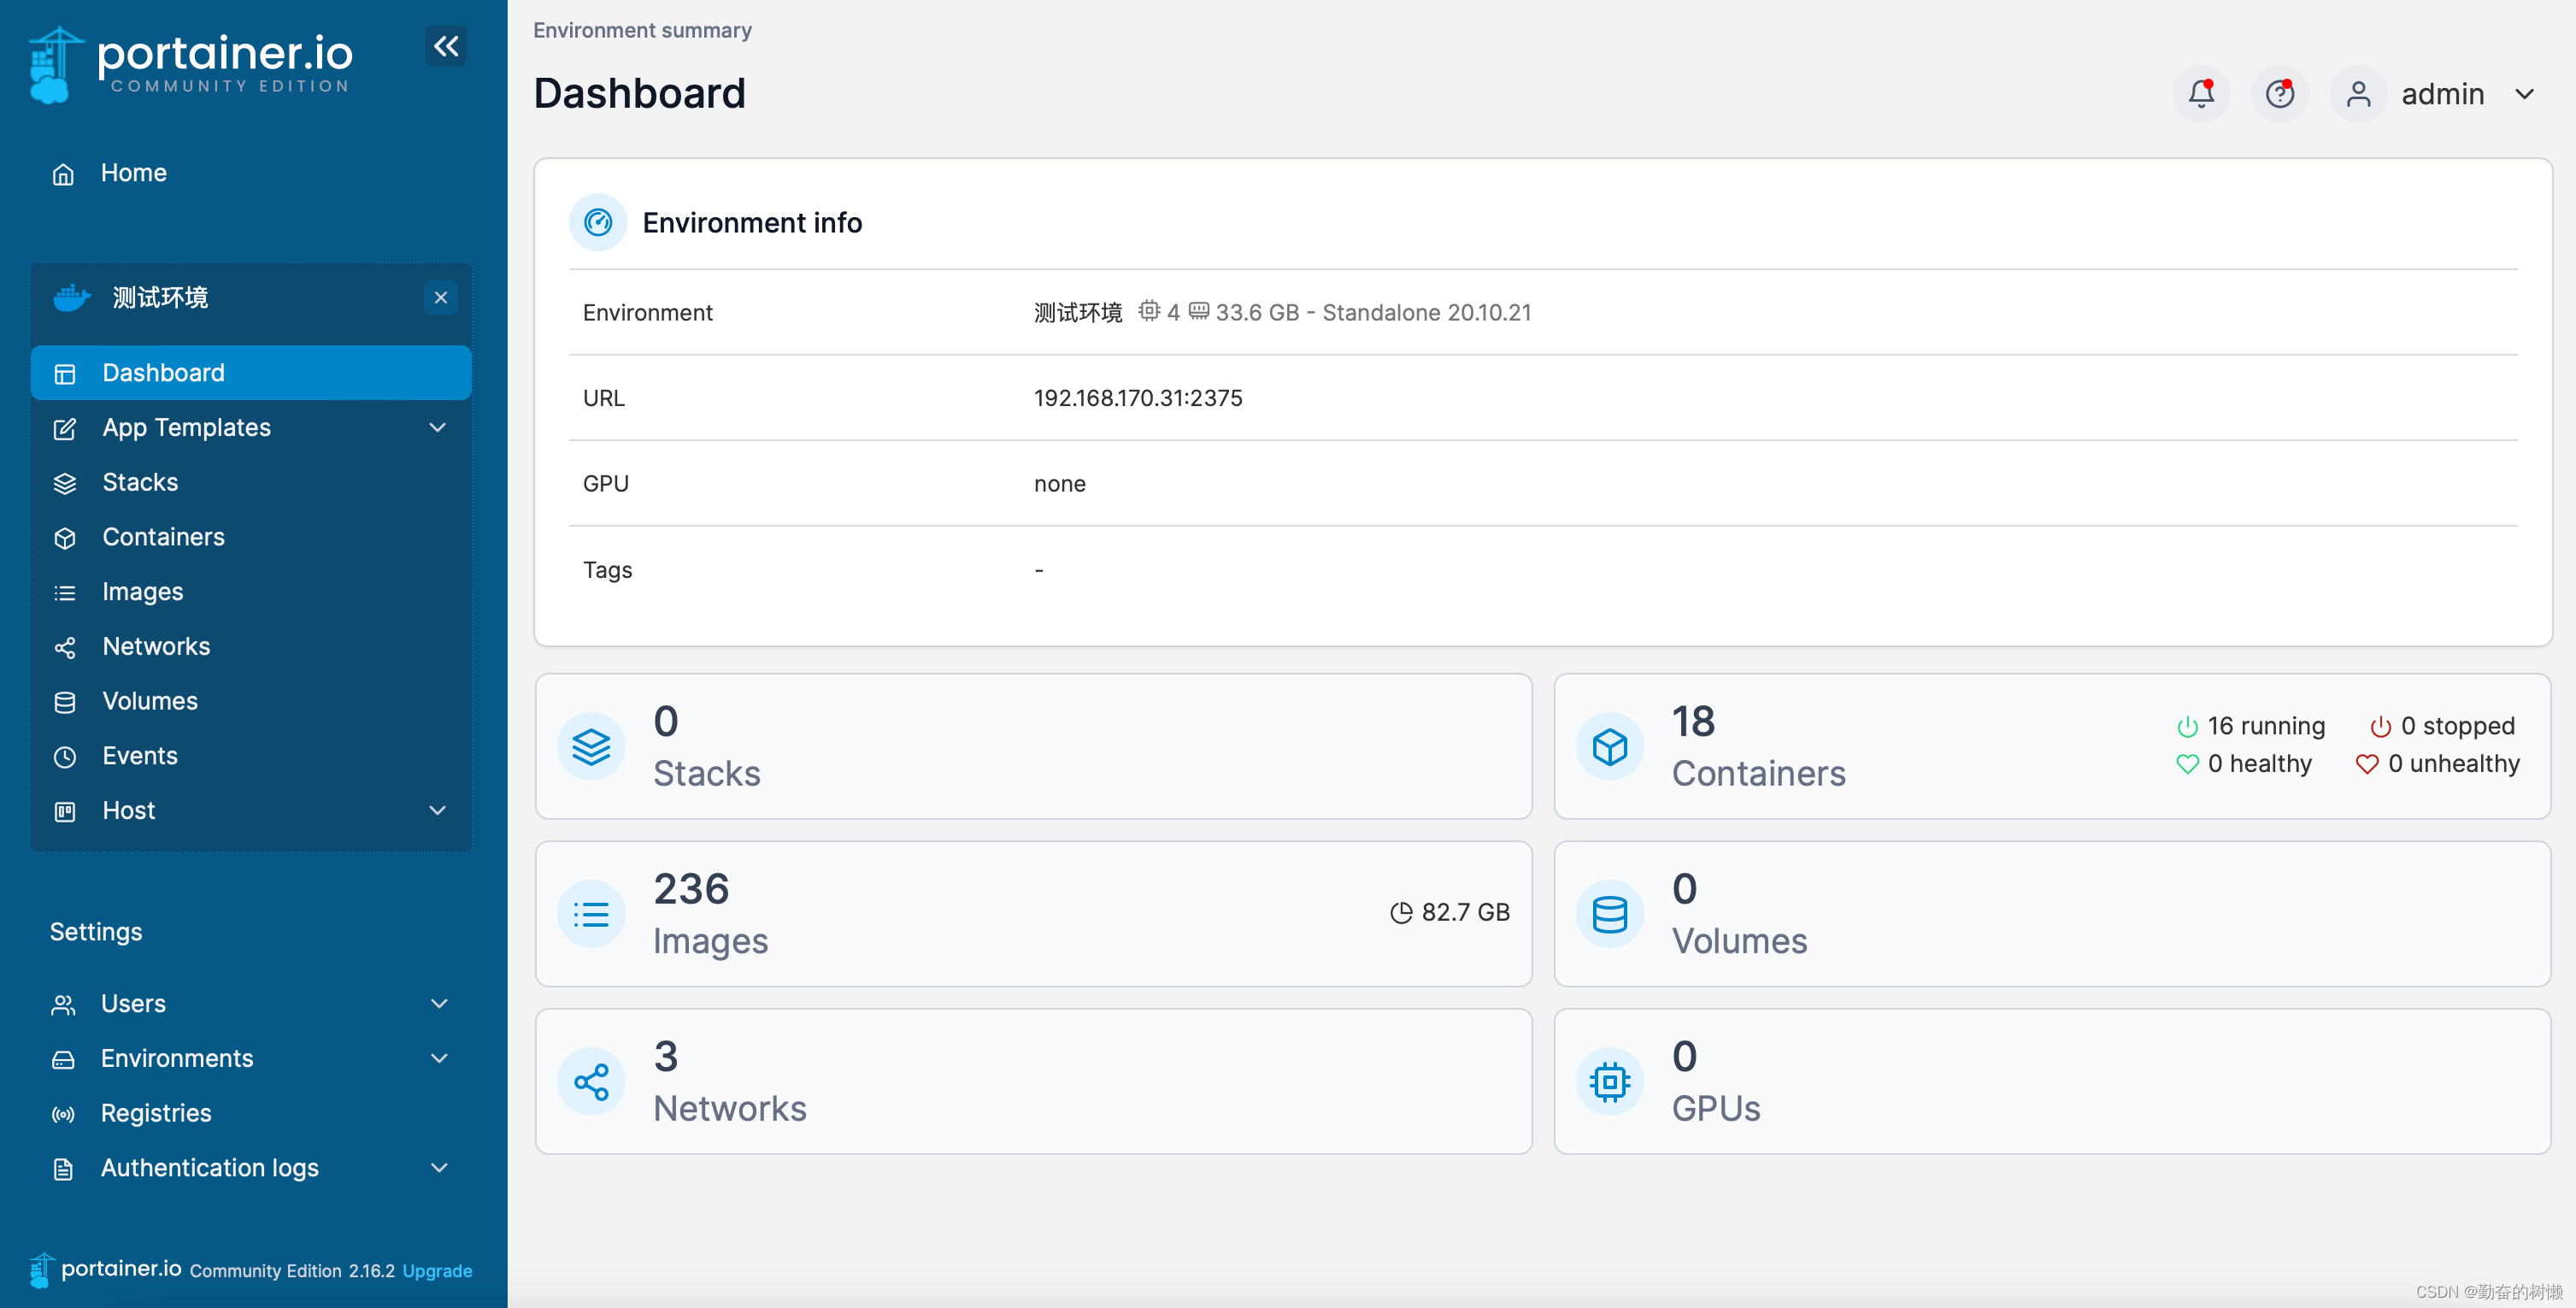
Task: Open the Containers section in sidebar
Action: click(163, 537)
